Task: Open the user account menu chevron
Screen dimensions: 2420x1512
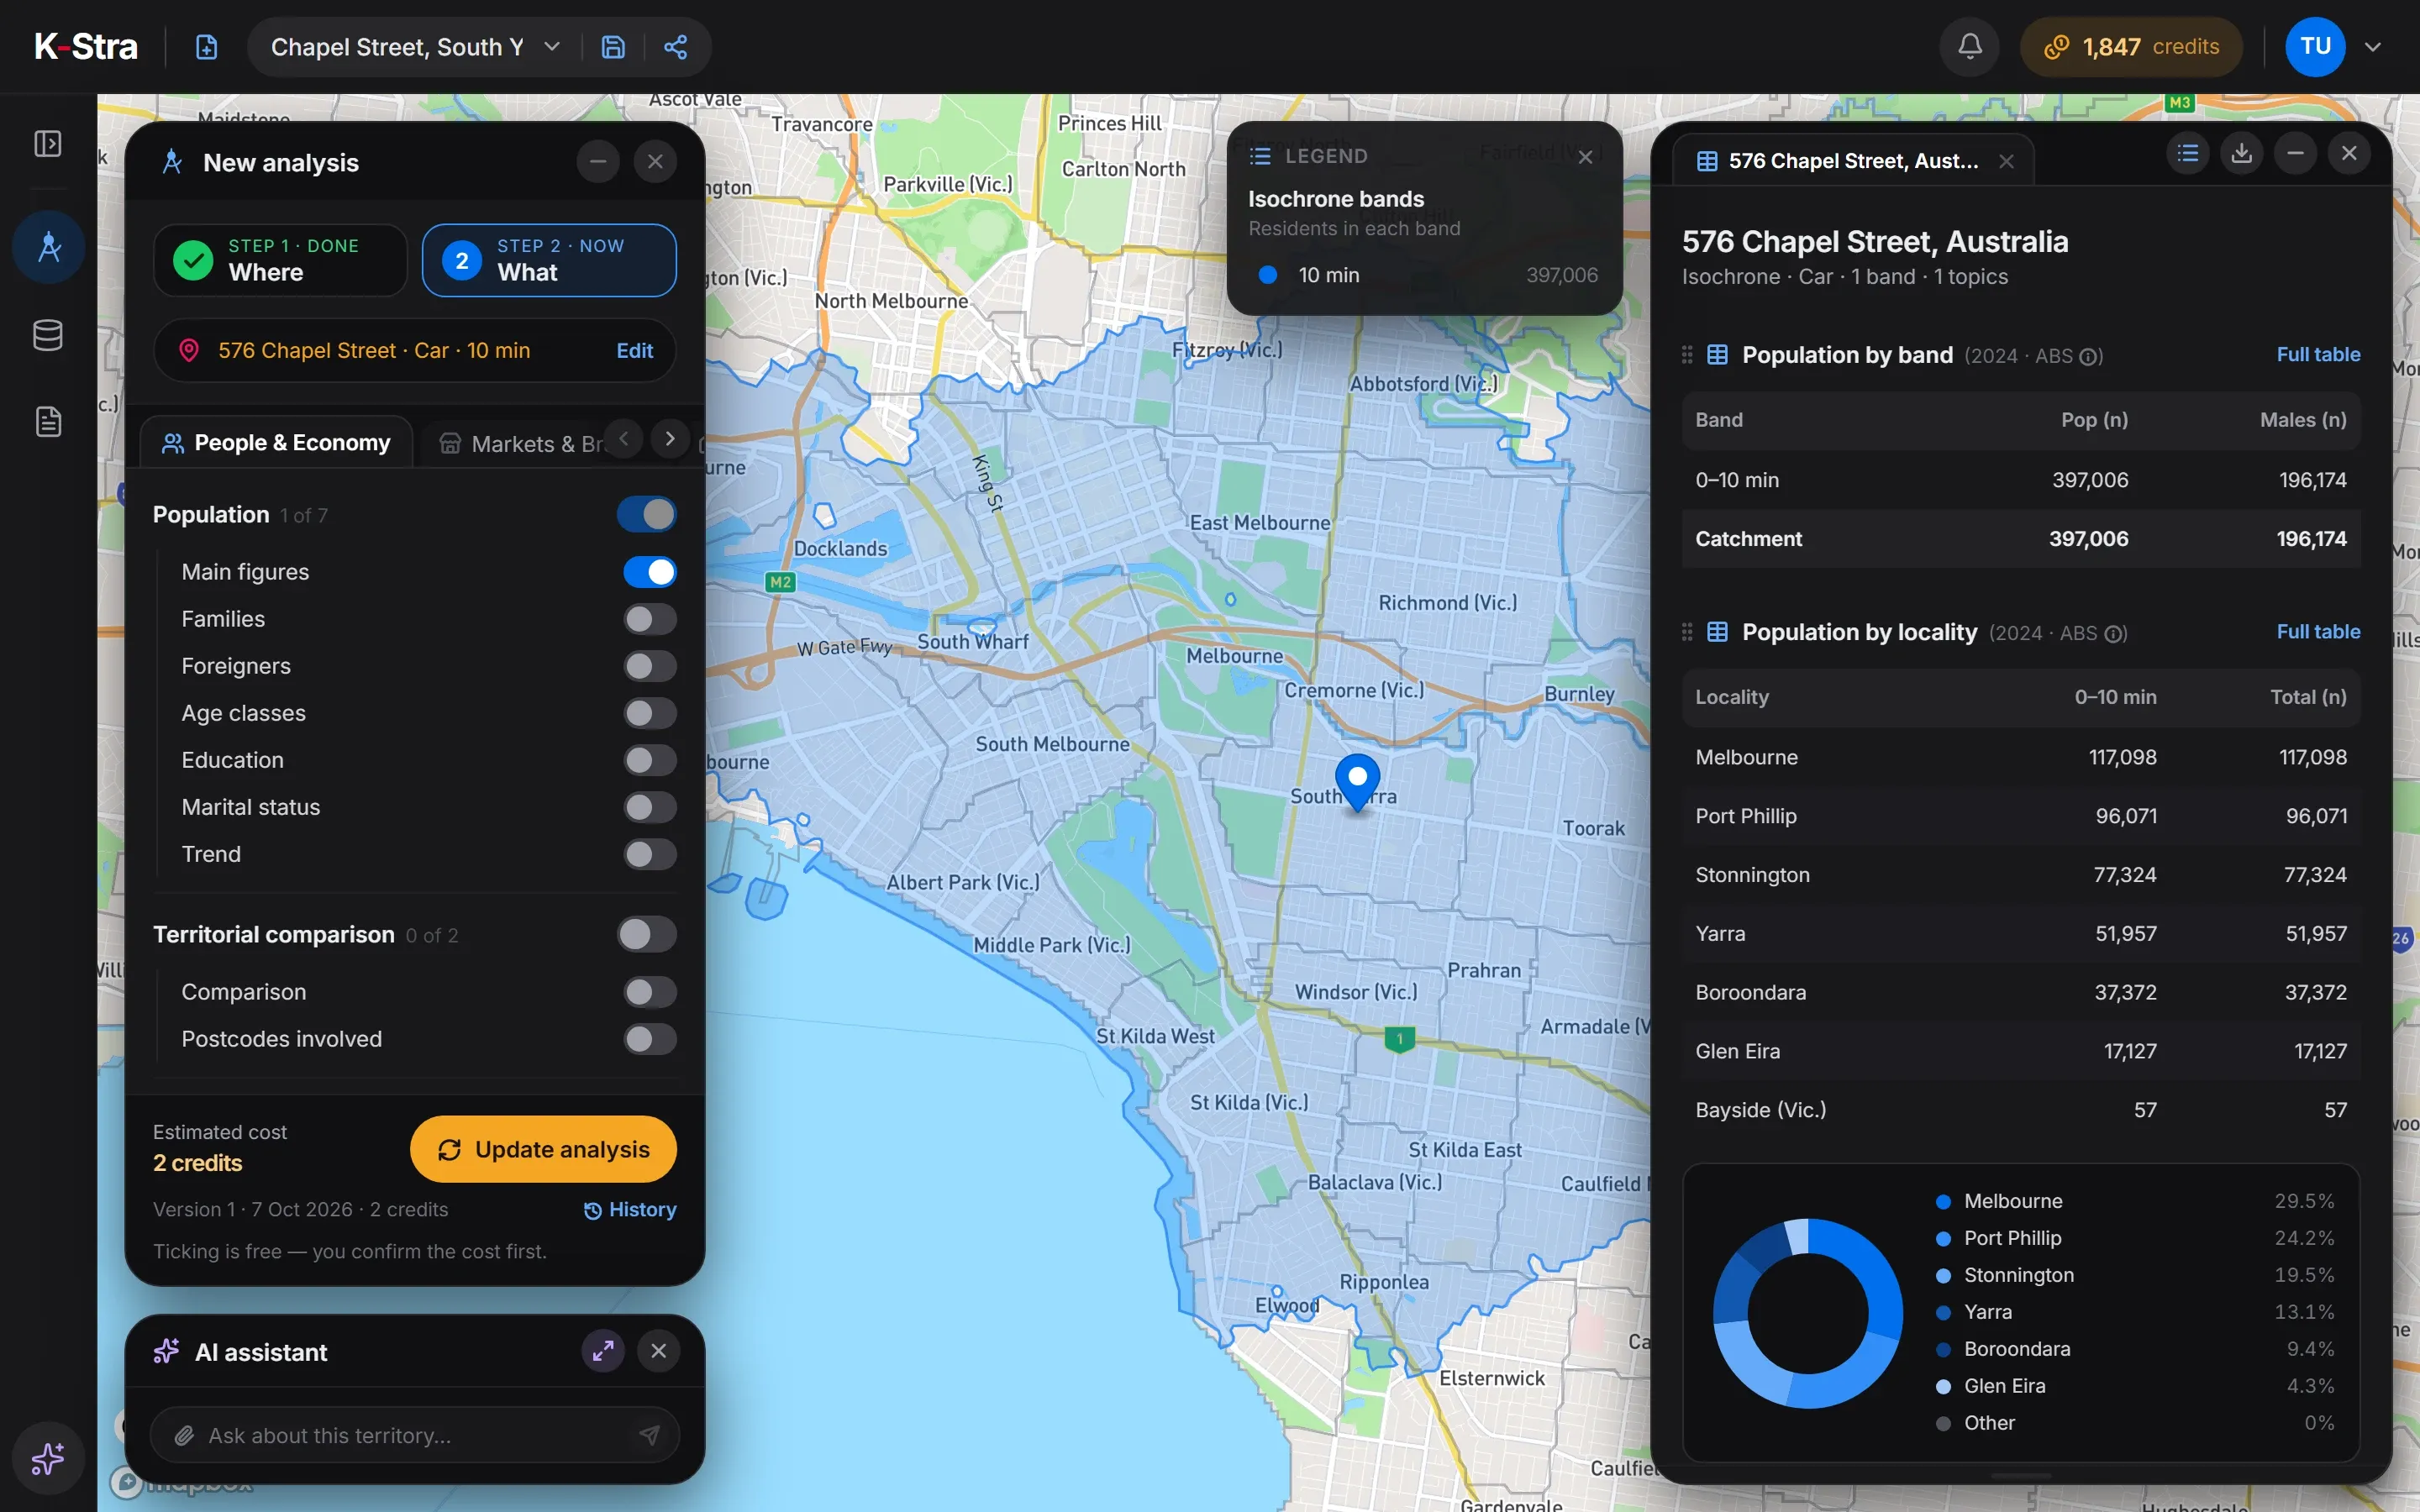Action: (x=2373, y=47)
